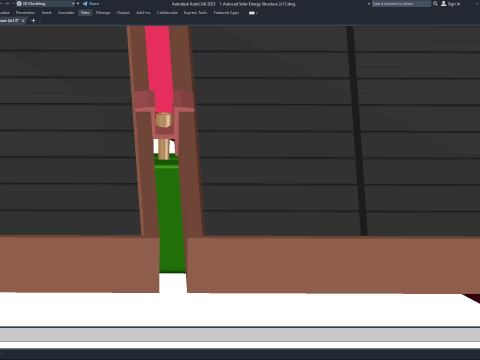Open the Add-ins ribbon tab

(143, 13)
